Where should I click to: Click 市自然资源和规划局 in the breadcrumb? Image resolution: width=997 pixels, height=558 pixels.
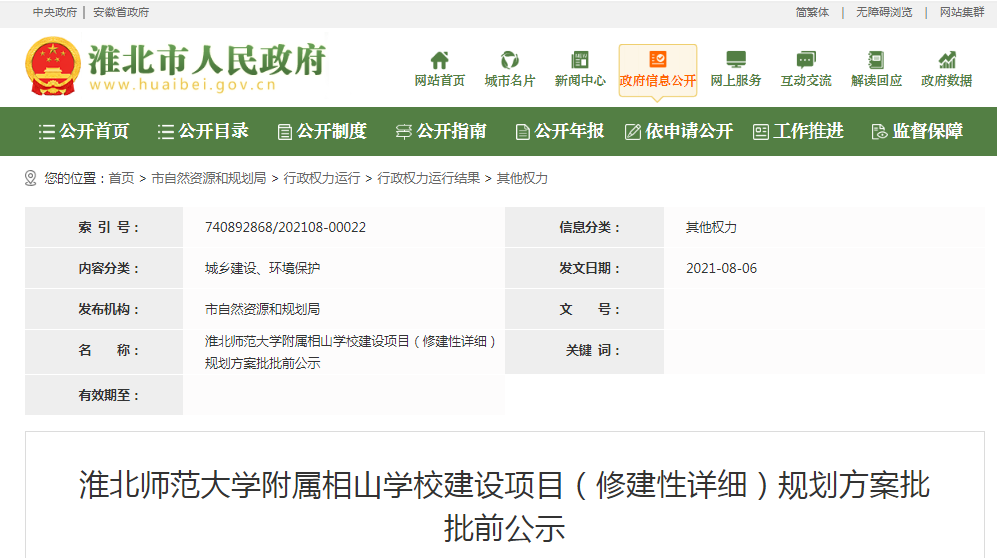(x=209, y=179)
